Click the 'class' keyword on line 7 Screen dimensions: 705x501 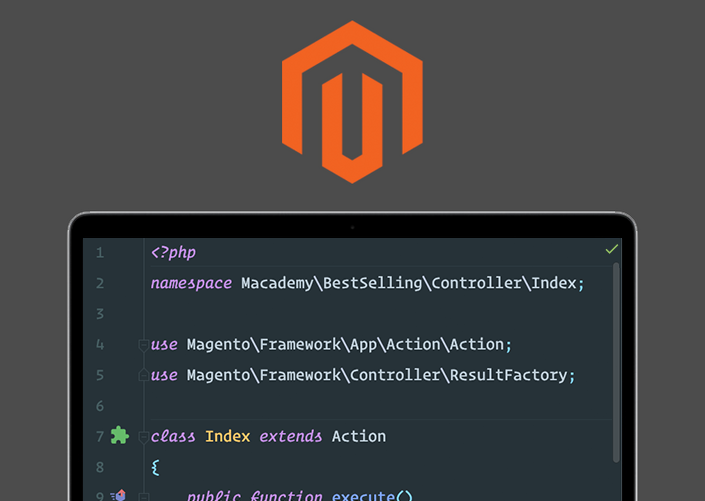[x=173, y=437]
